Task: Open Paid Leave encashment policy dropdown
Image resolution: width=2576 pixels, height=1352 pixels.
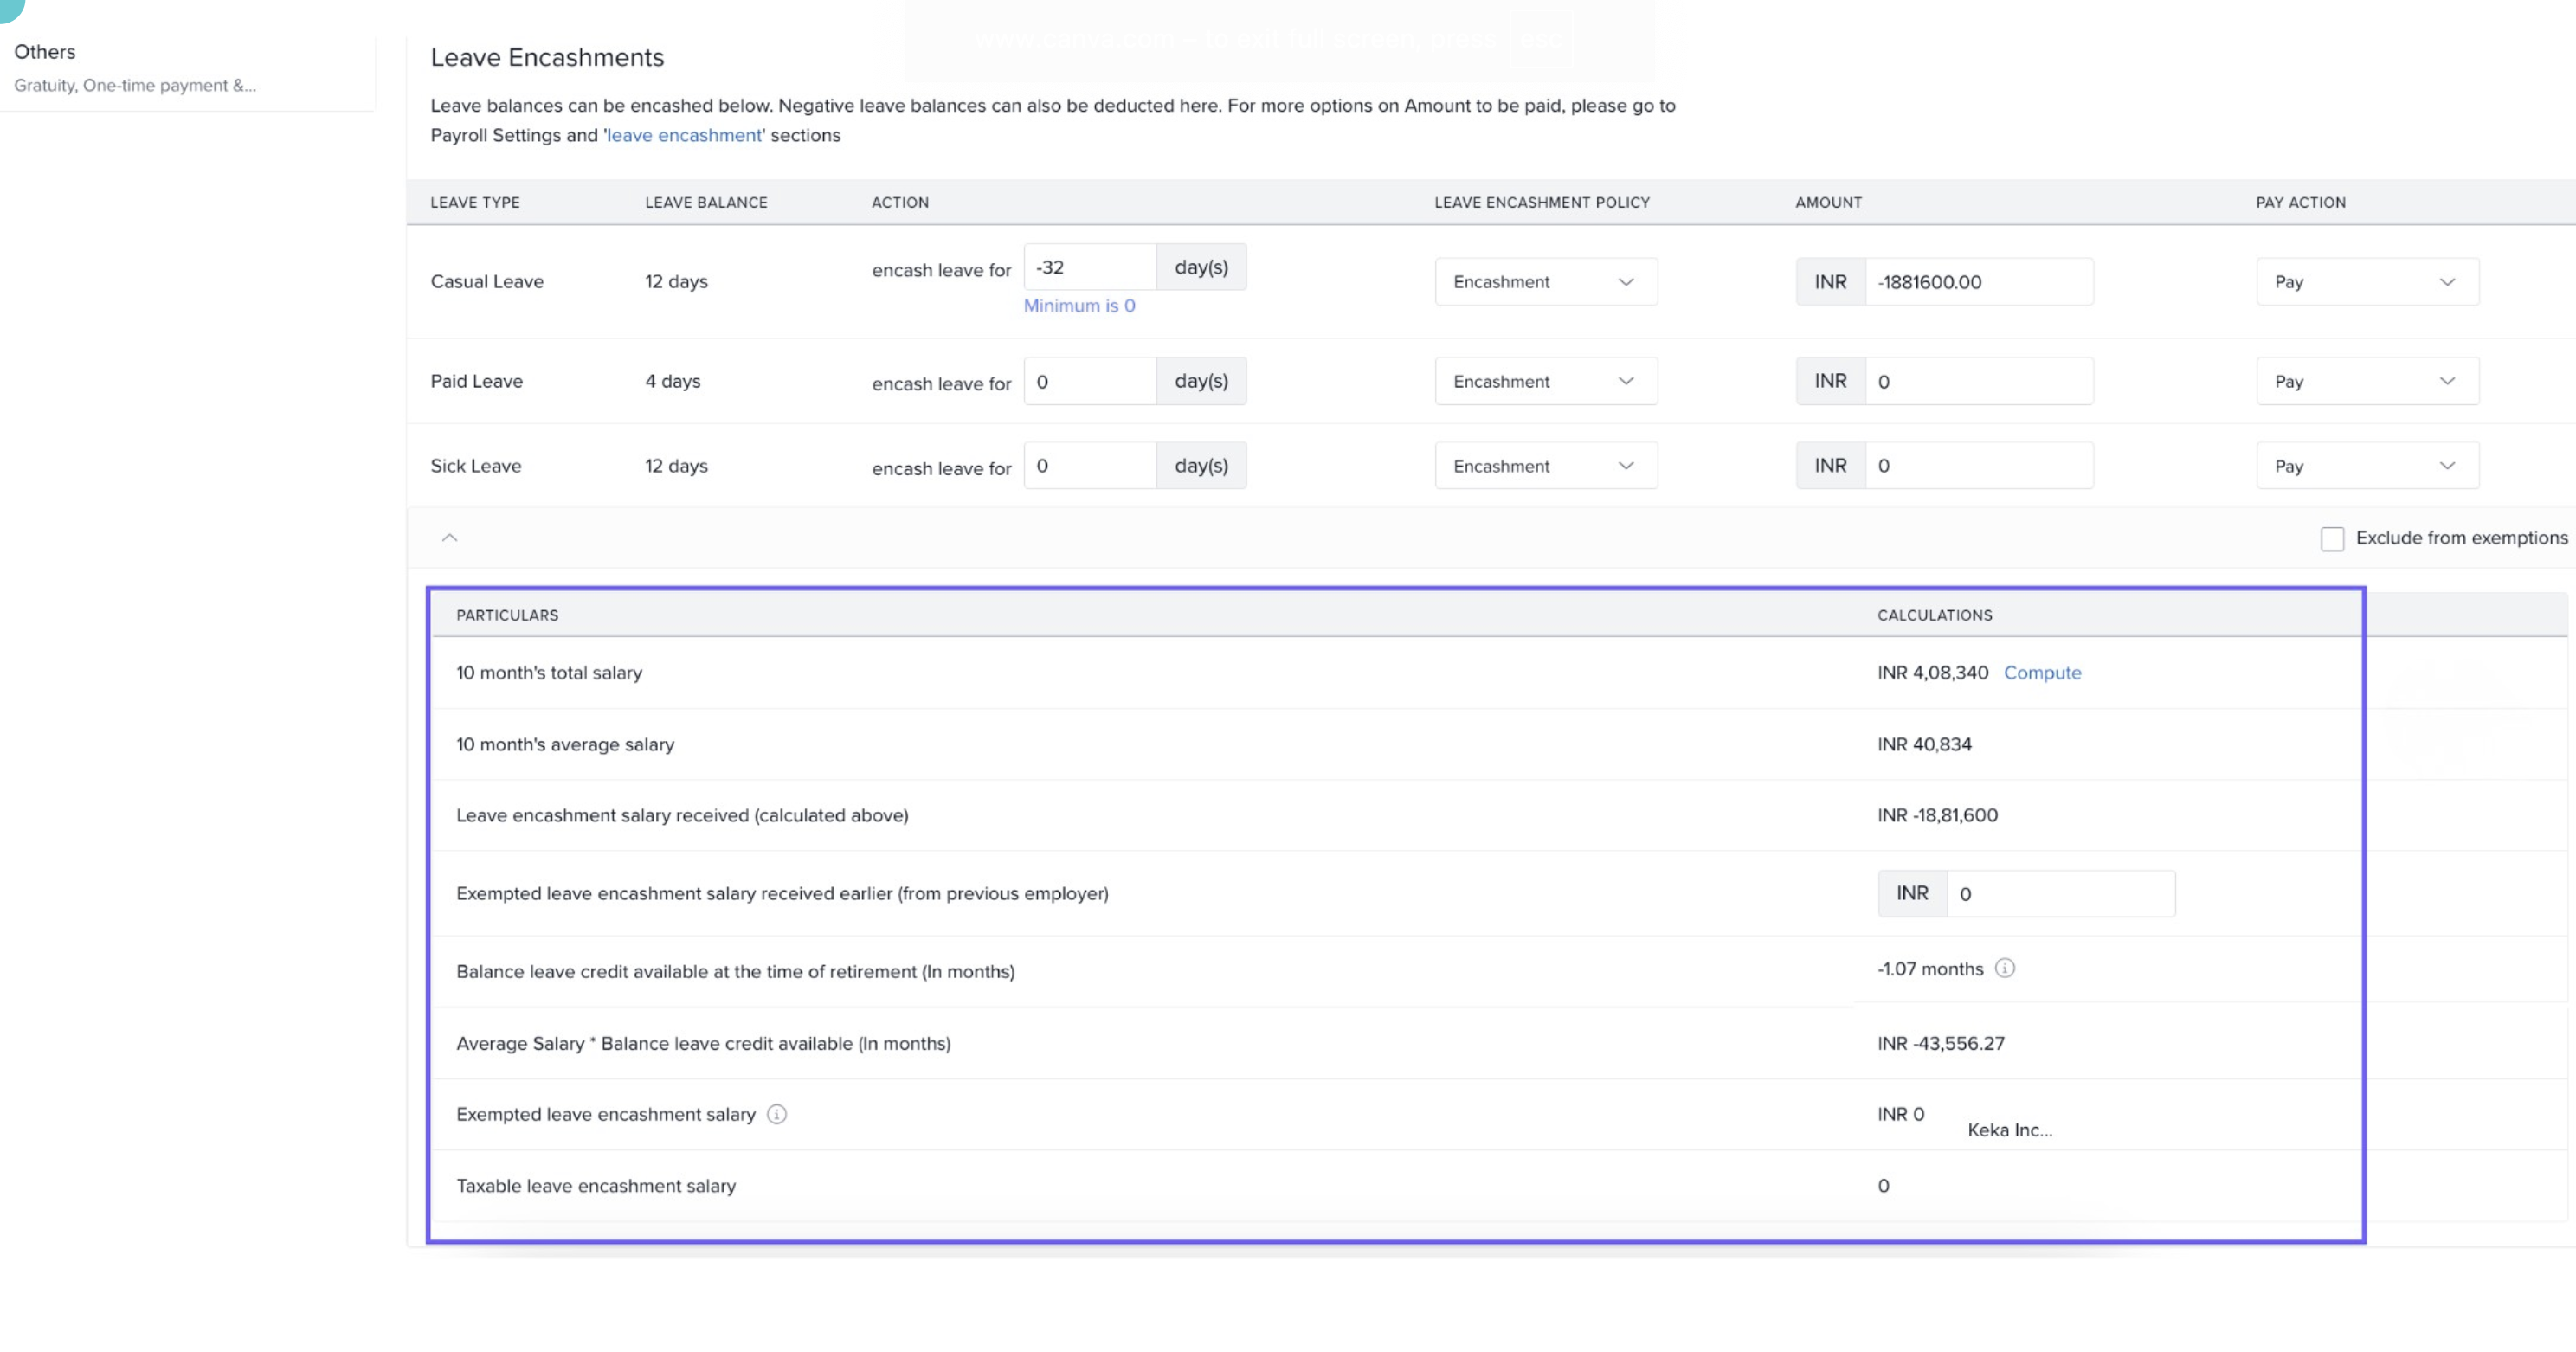Action: (x=1545, y=381)
